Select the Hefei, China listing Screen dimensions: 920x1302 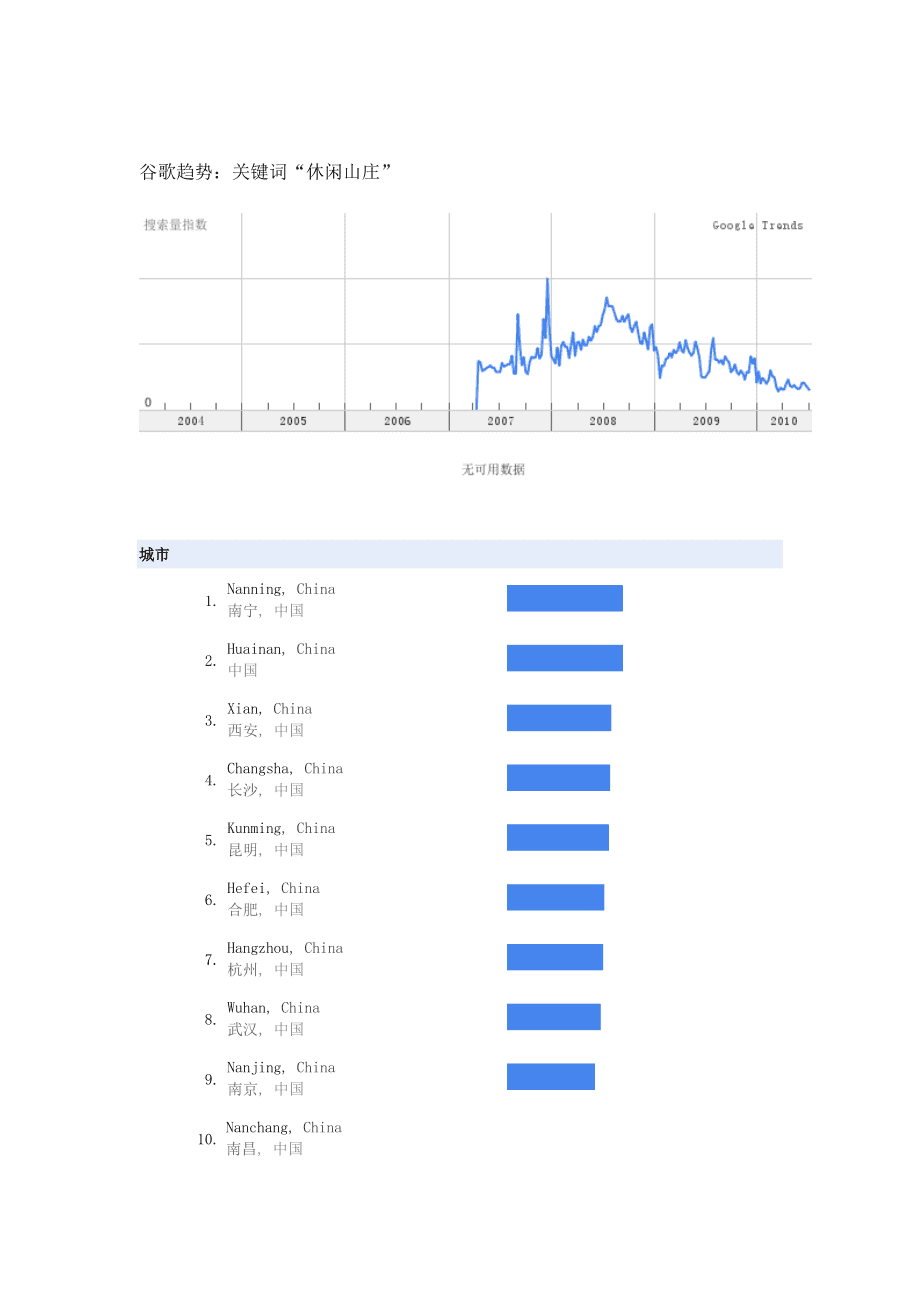[x=274, y=889]
